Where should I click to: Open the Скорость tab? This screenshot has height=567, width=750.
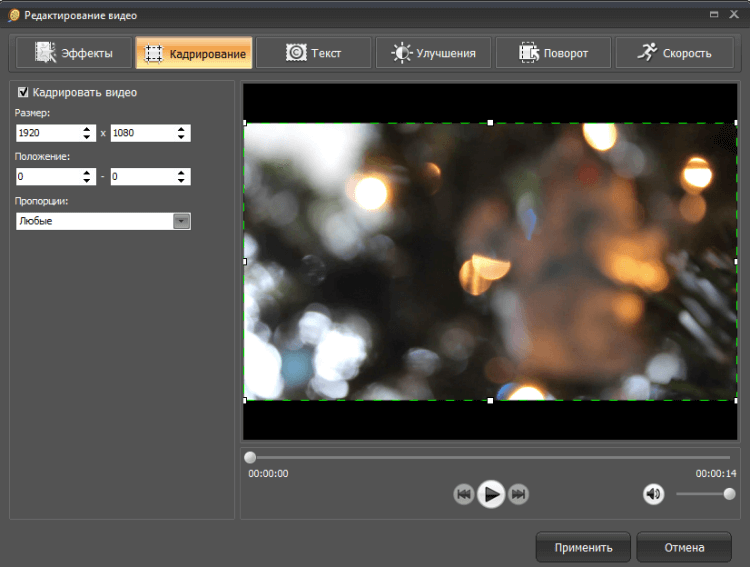pyautogui.click(x=674, y=53)
